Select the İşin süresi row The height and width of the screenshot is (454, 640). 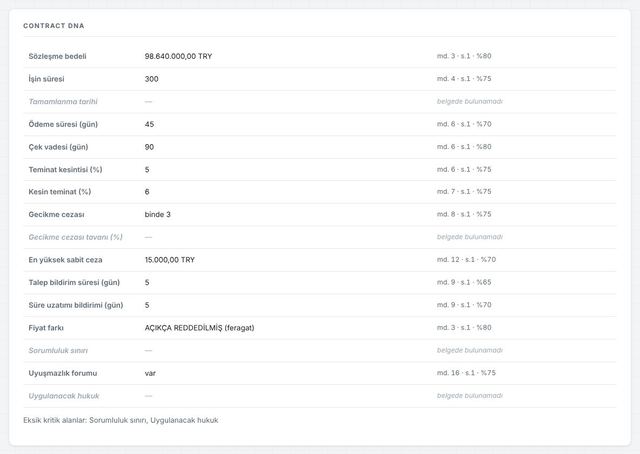click(320, 79)
